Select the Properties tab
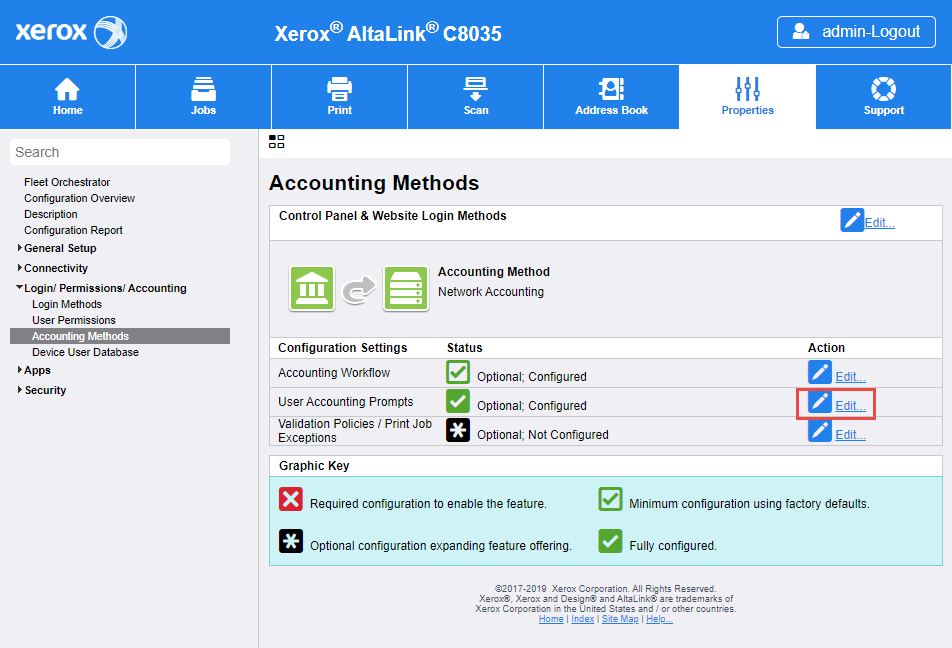This screenshot has width=952, height=648. pyautogui.click(x=747, y=97)
